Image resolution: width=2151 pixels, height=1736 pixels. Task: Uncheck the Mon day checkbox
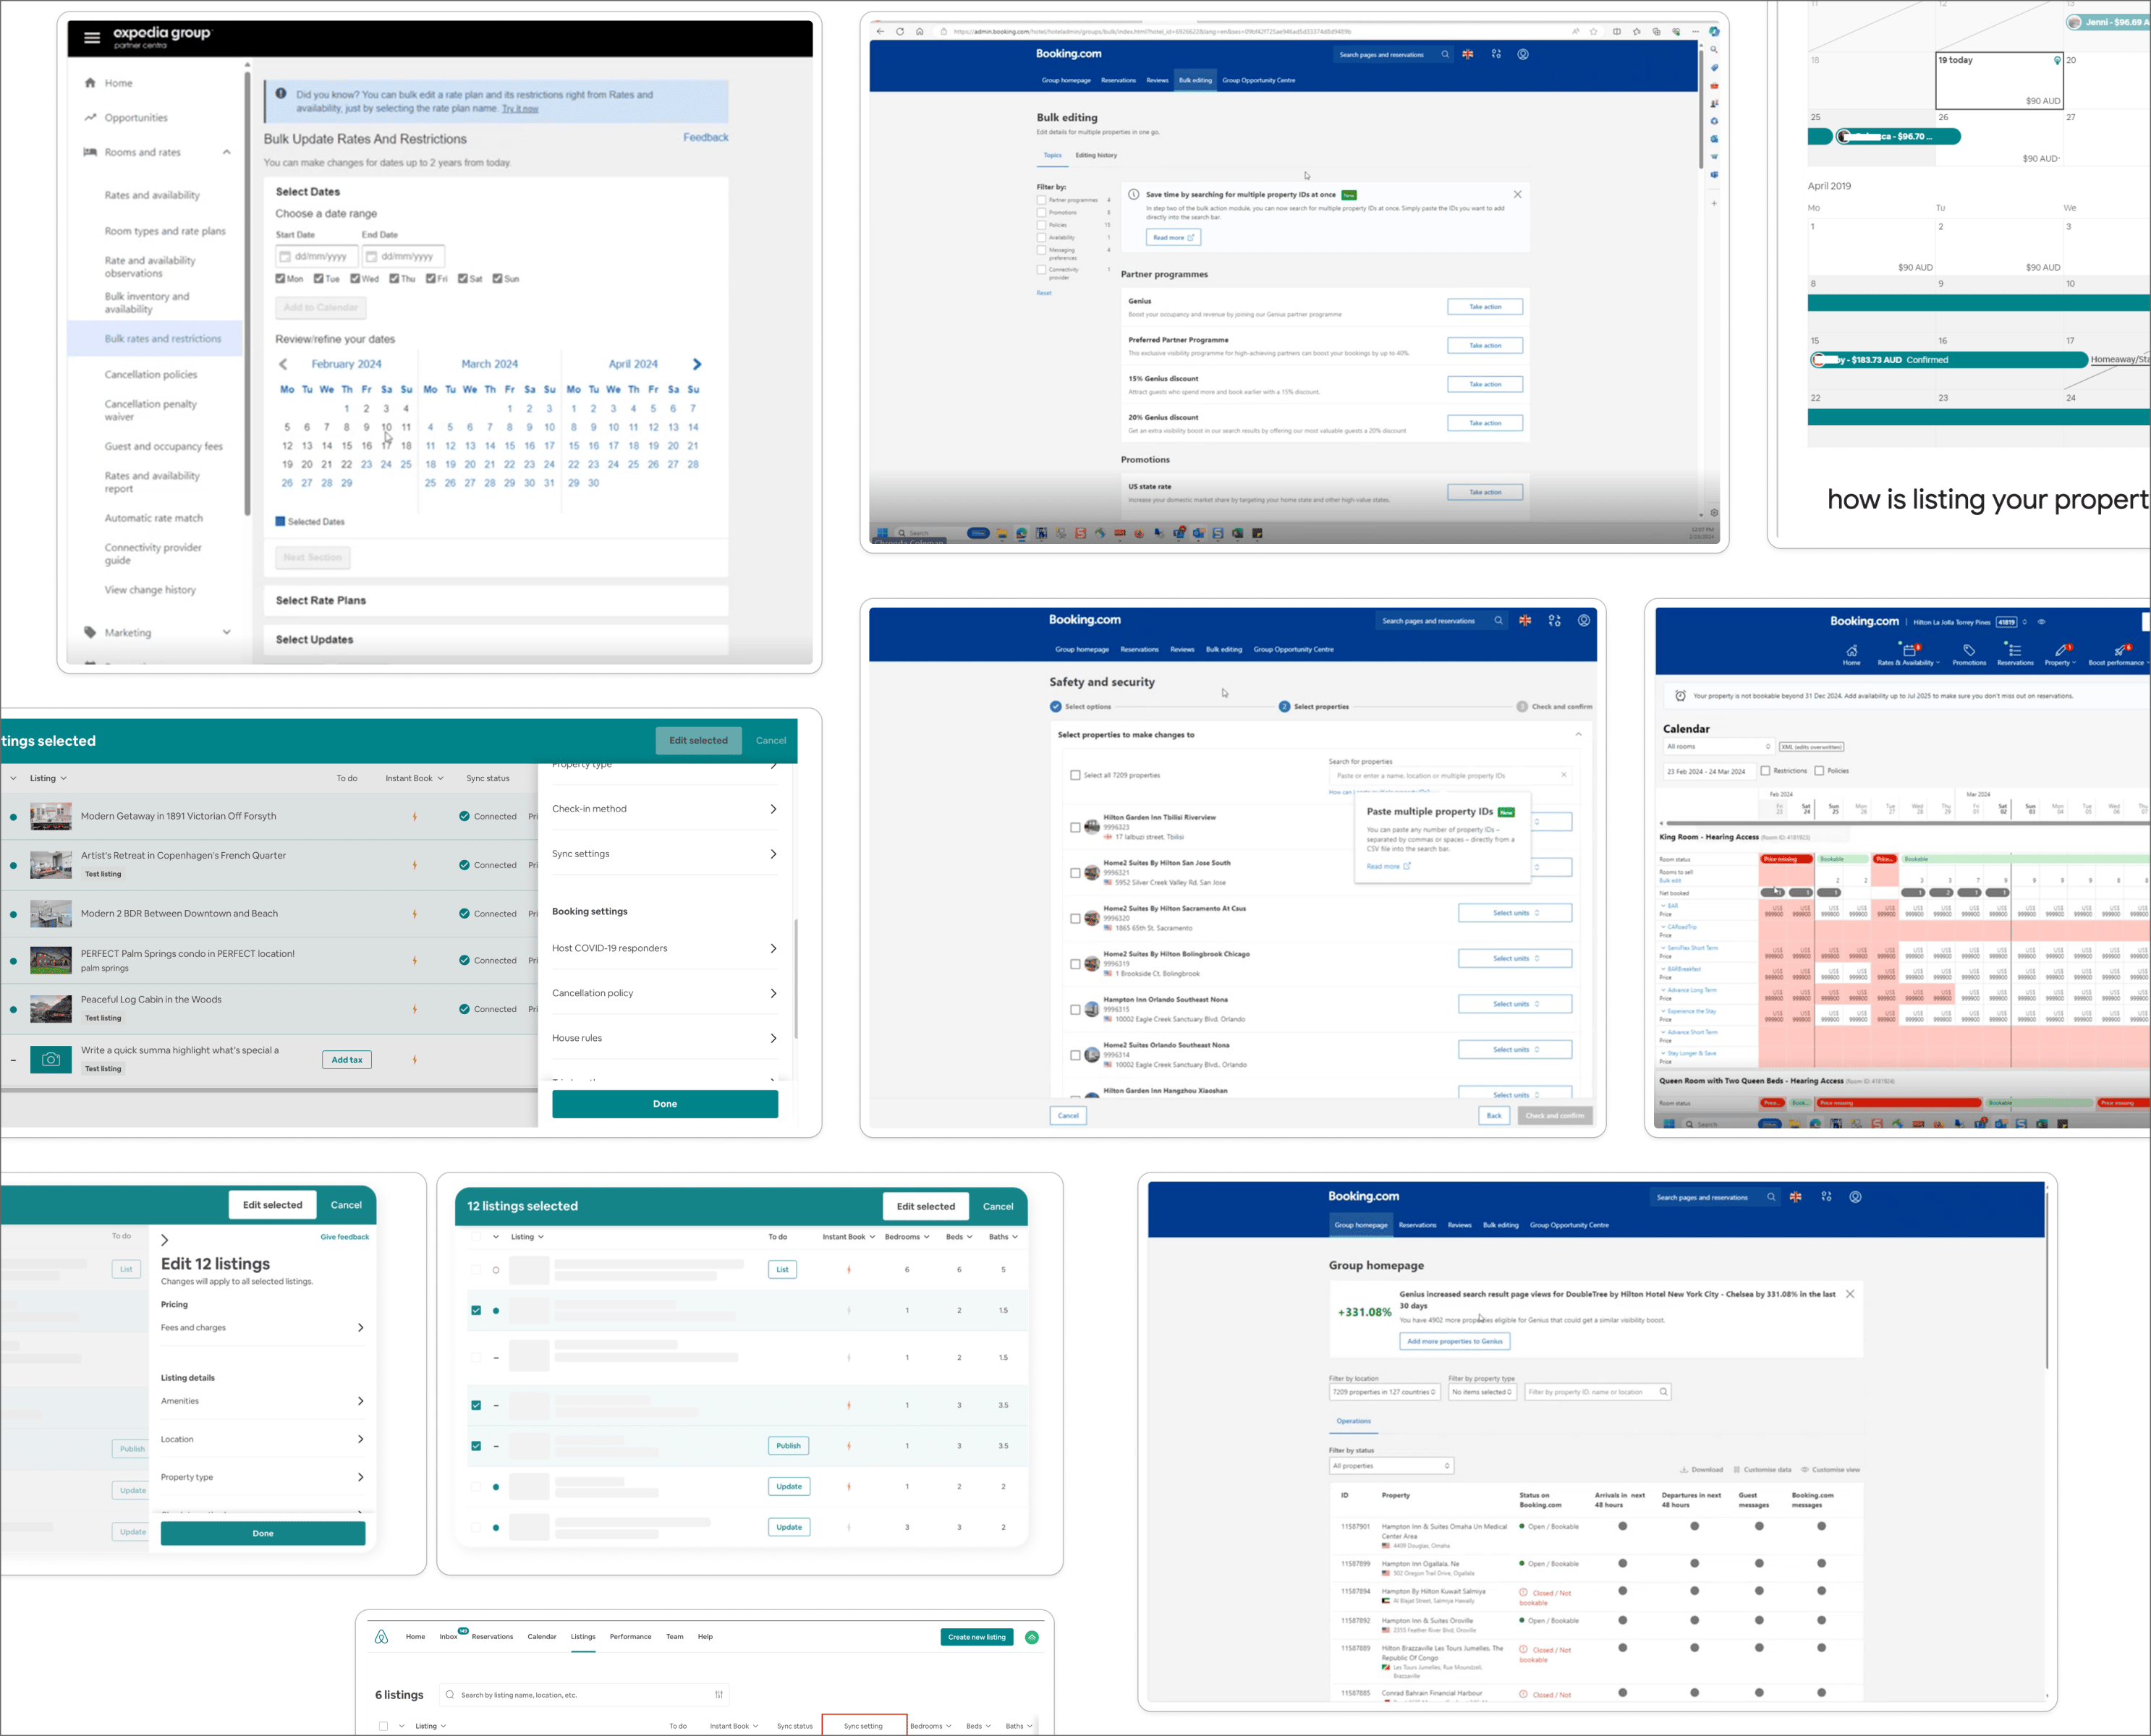(x=281, y=279)
